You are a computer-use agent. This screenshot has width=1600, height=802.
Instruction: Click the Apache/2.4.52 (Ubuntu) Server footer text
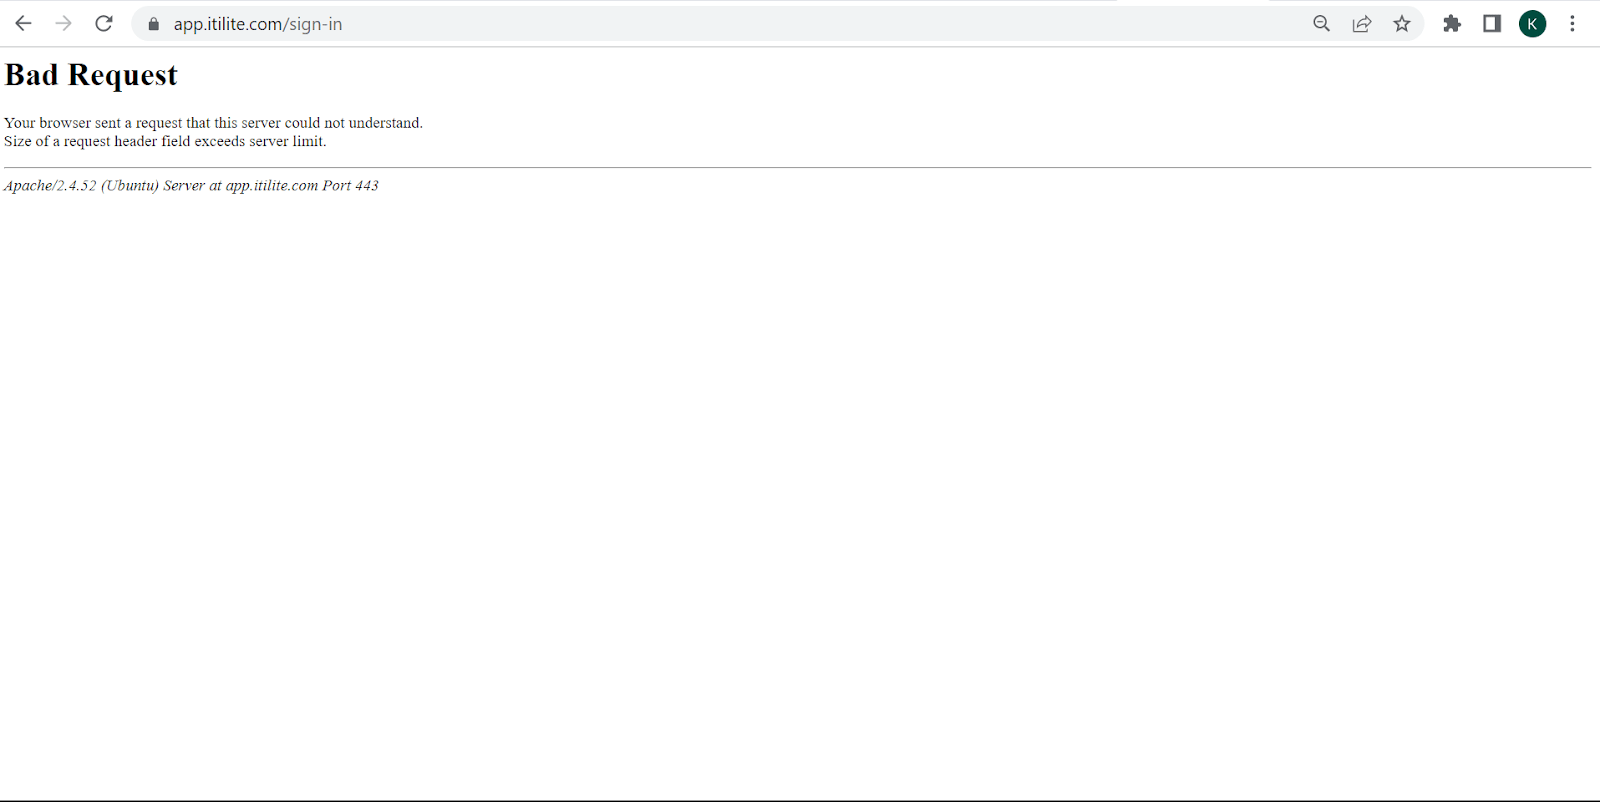191,186
